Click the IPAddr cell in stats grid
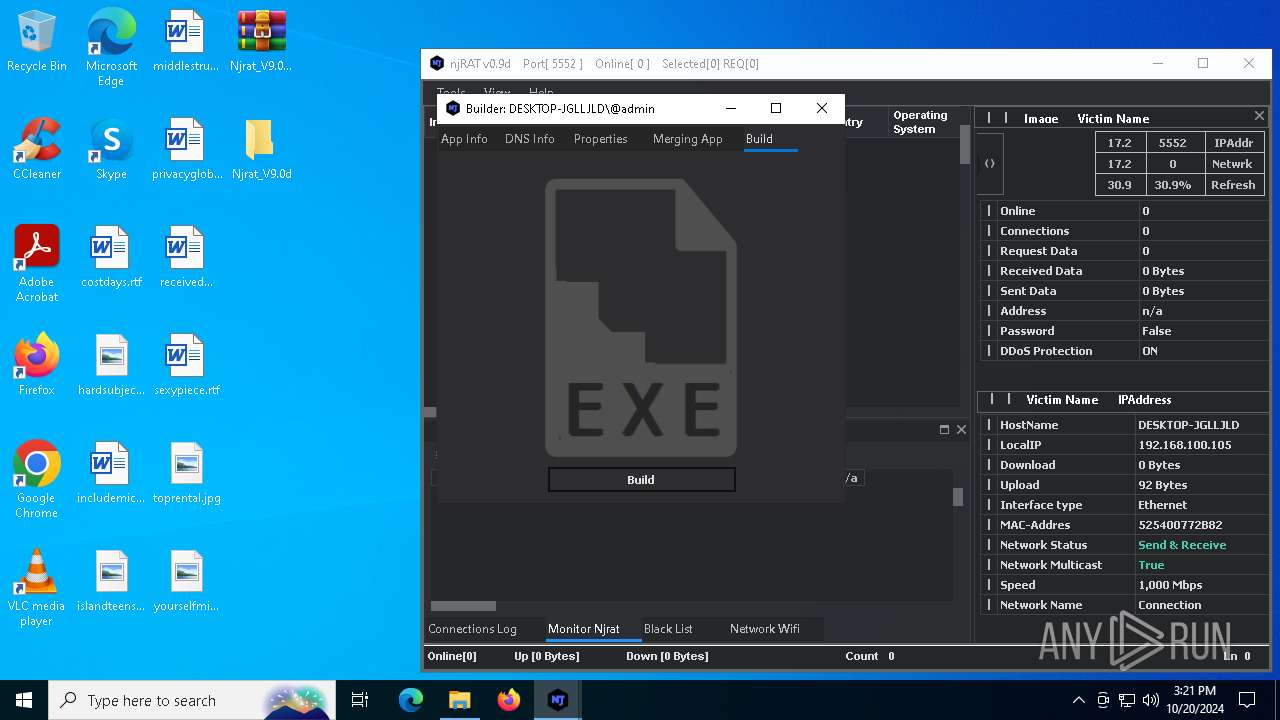The height and width of the screenshot is (720, 1280). (x=1233, y=143)
